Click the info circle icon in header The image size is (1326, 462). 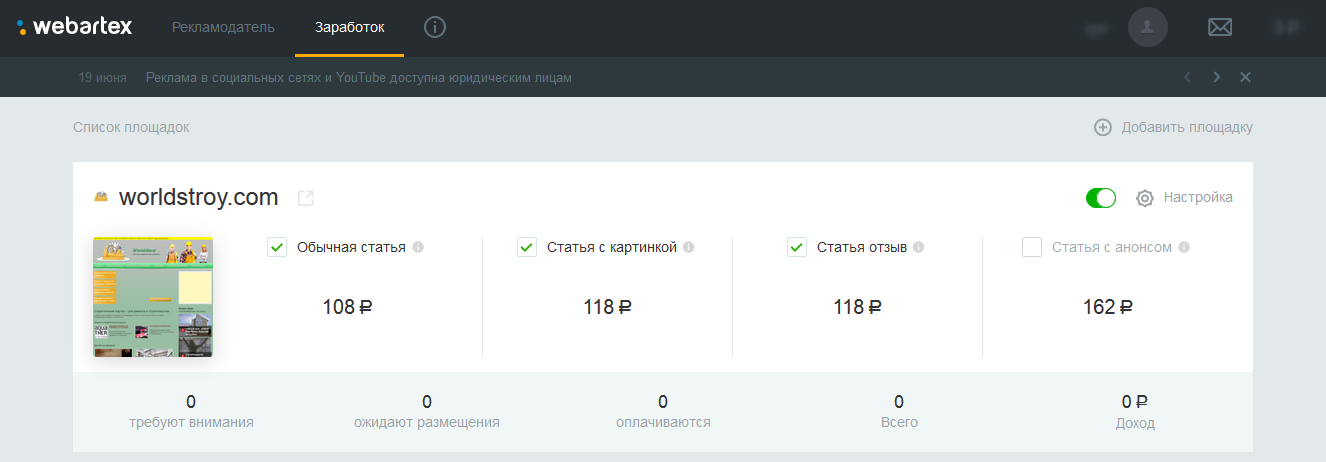point(434,27)
